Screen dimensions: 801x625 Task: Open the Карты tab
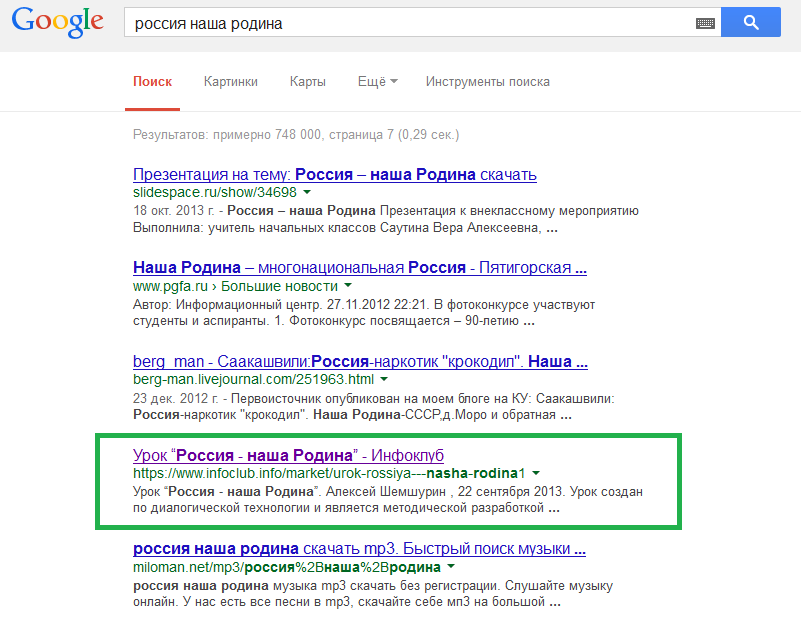tap(307, 82)
